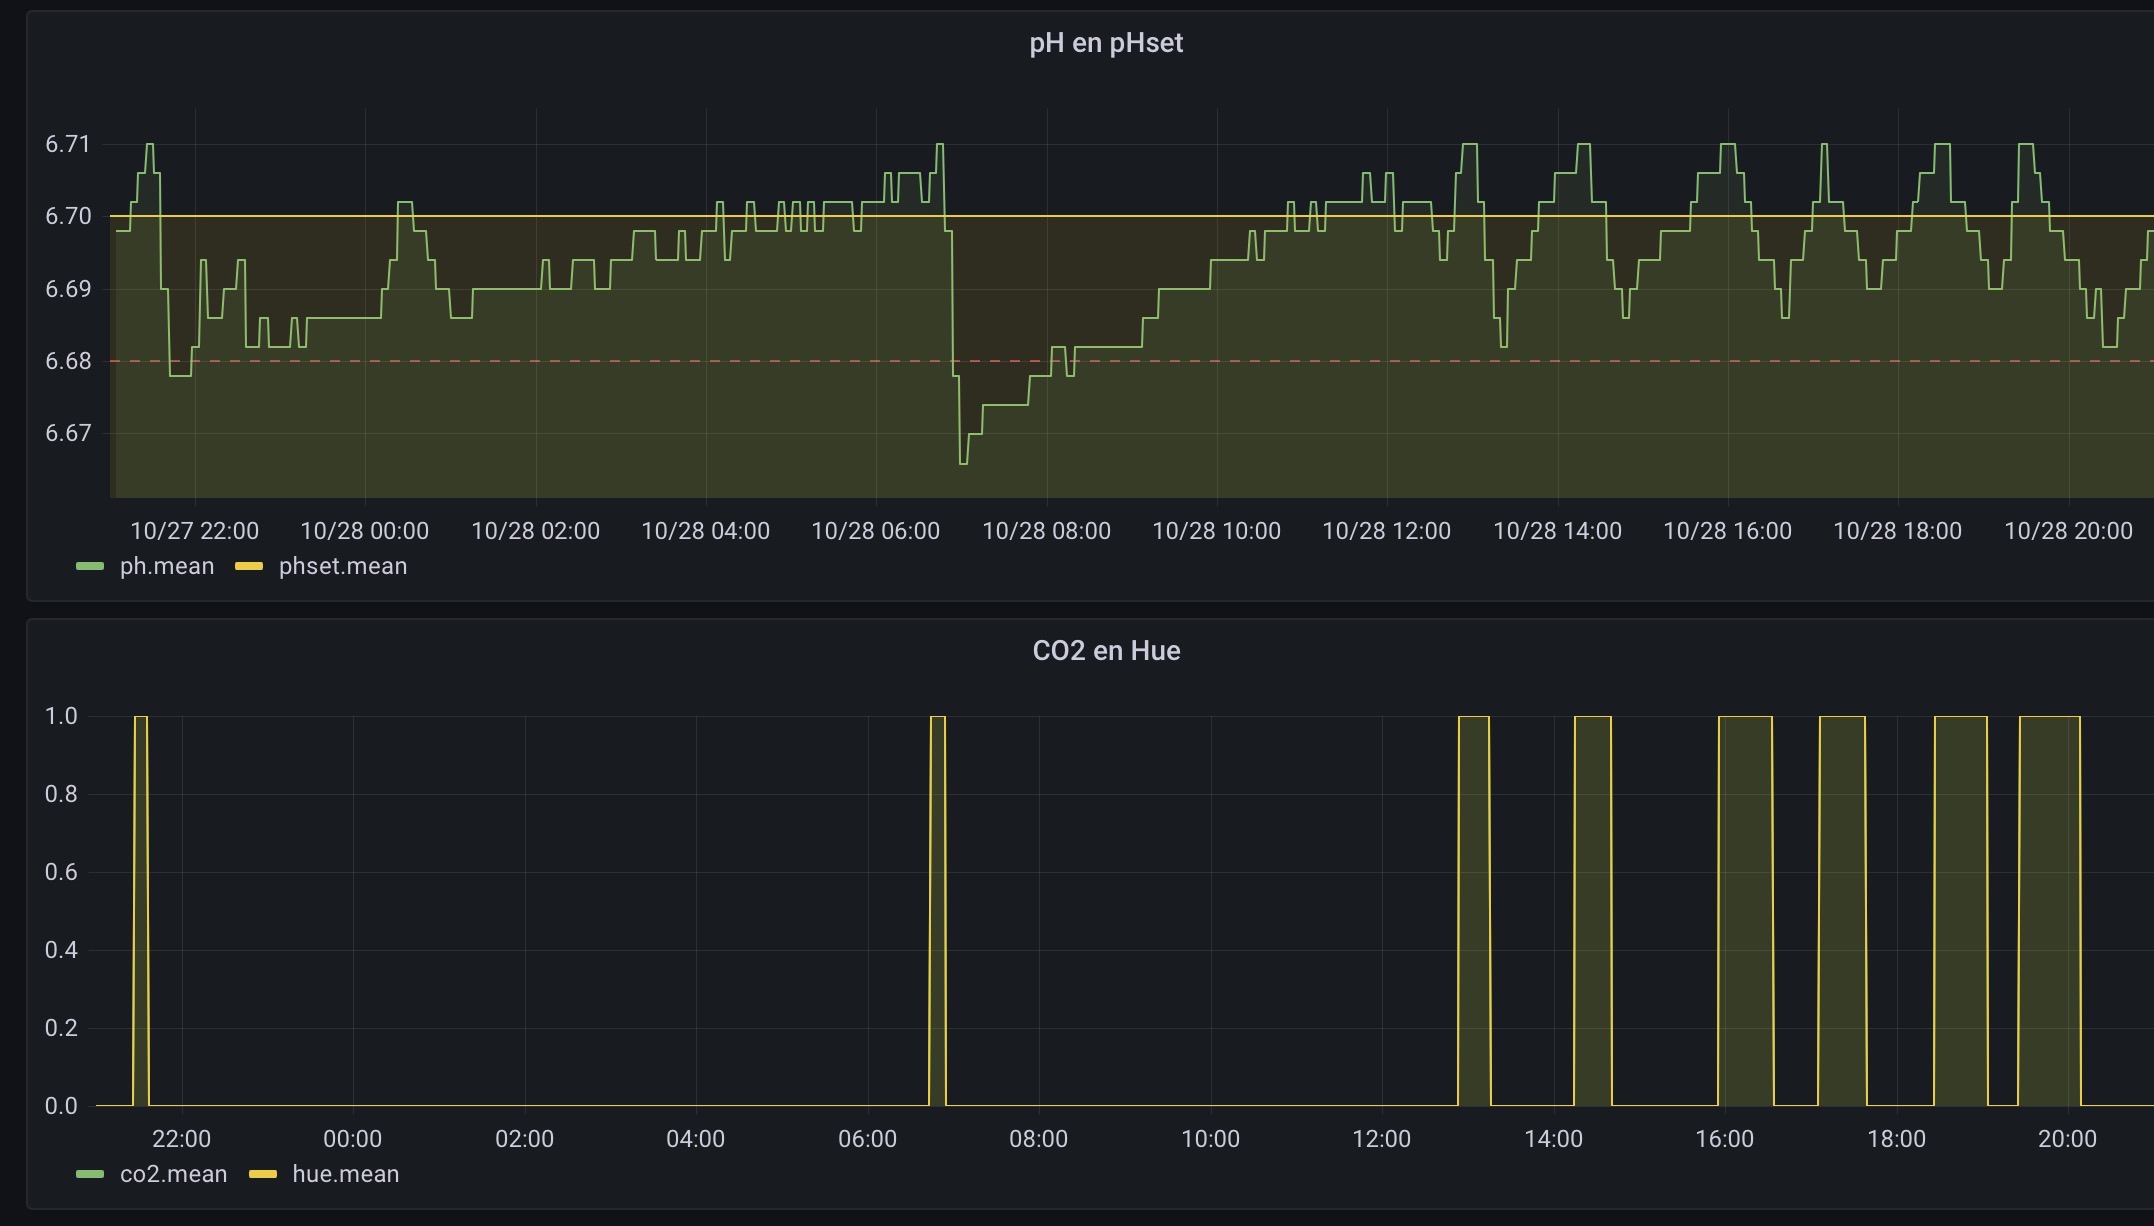Toggle ph.mean series in legend
The width and height of the screenshot is (2154, 1226).
click(x=166, y=566)
